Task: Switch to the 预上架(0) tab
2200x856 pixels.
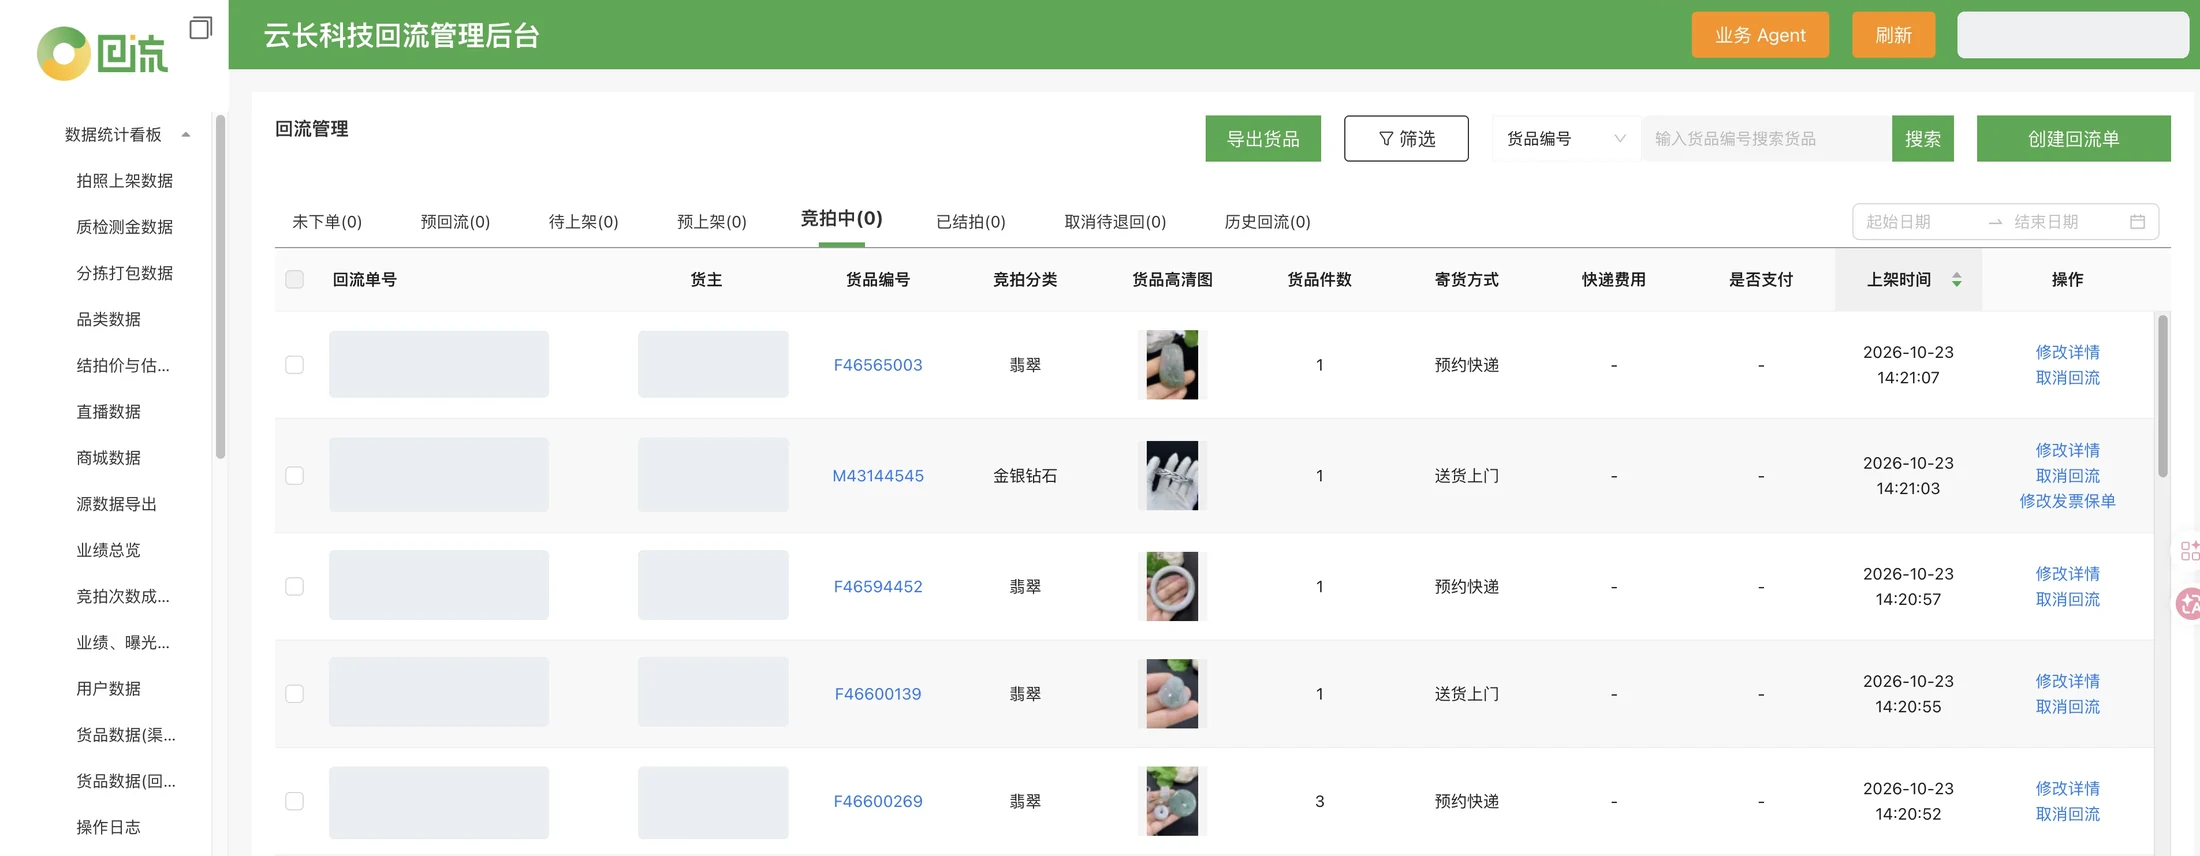Action: [x=711, y=222]
